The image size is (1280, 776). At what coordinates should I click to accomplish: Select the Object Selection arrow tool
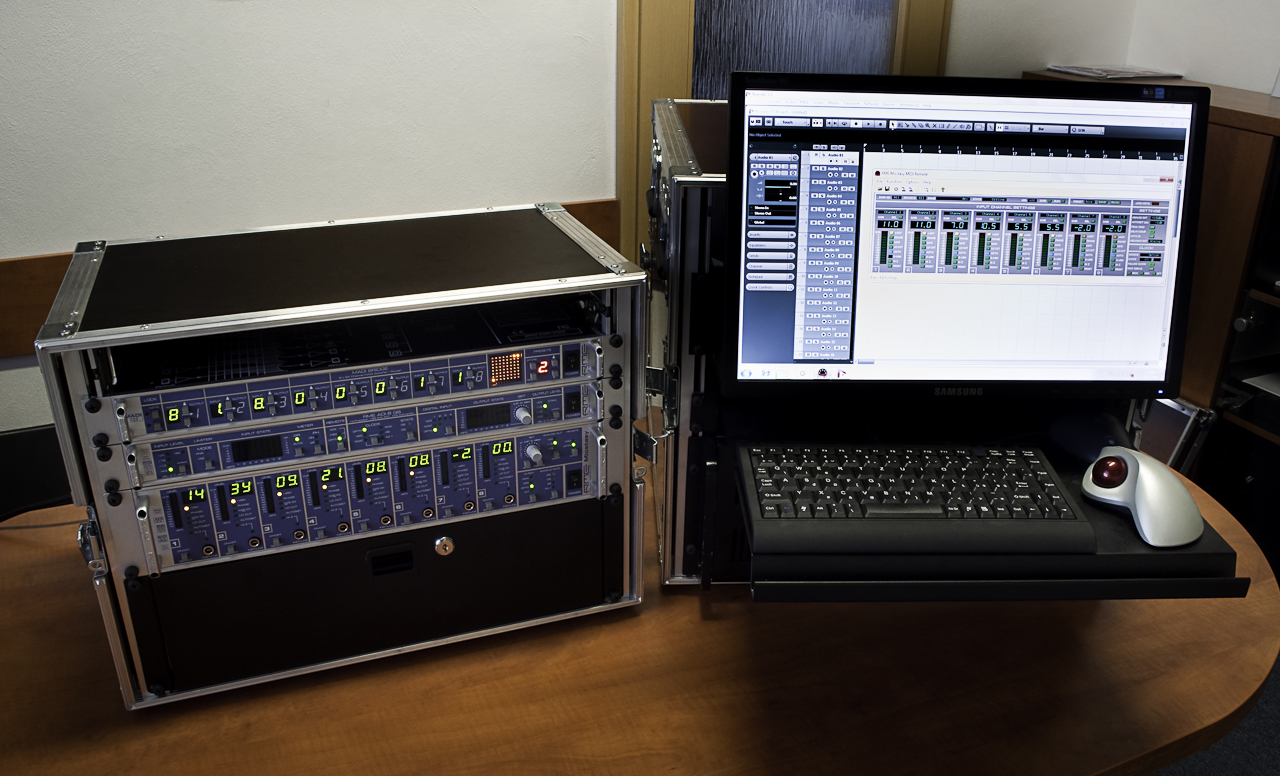pyautogui.click(x=893, y=125)
